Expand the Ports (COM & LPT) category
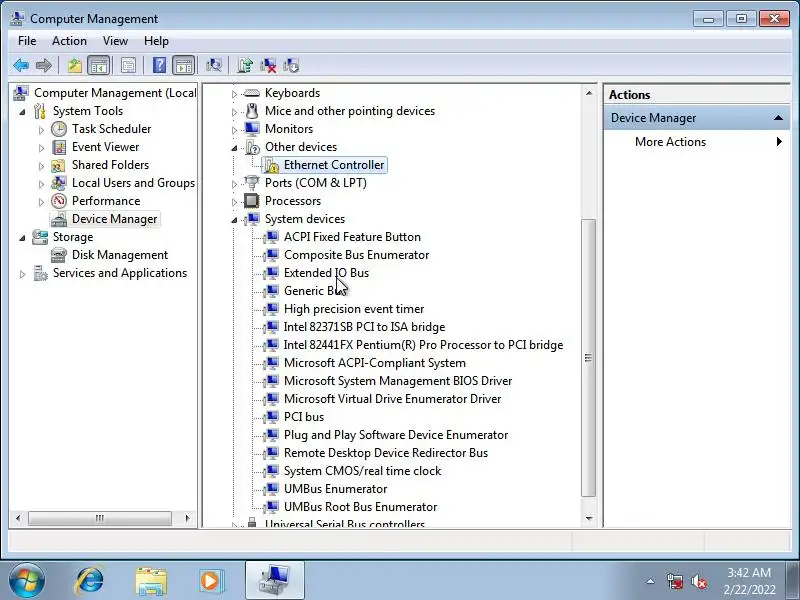This screenshot has height=600, width=800. point(234,184)
